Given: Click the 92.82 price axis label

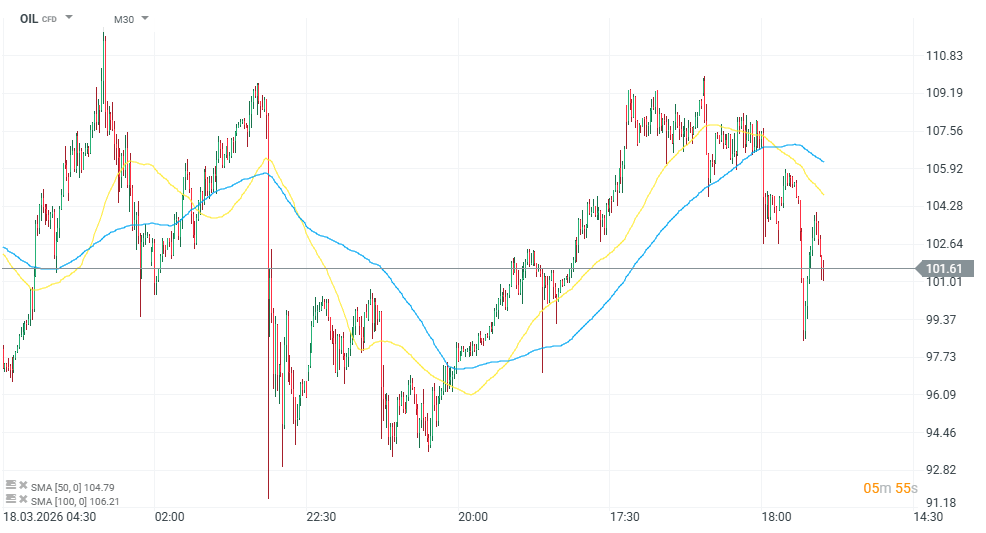Looking at the screenshot, I should point(944,470).
